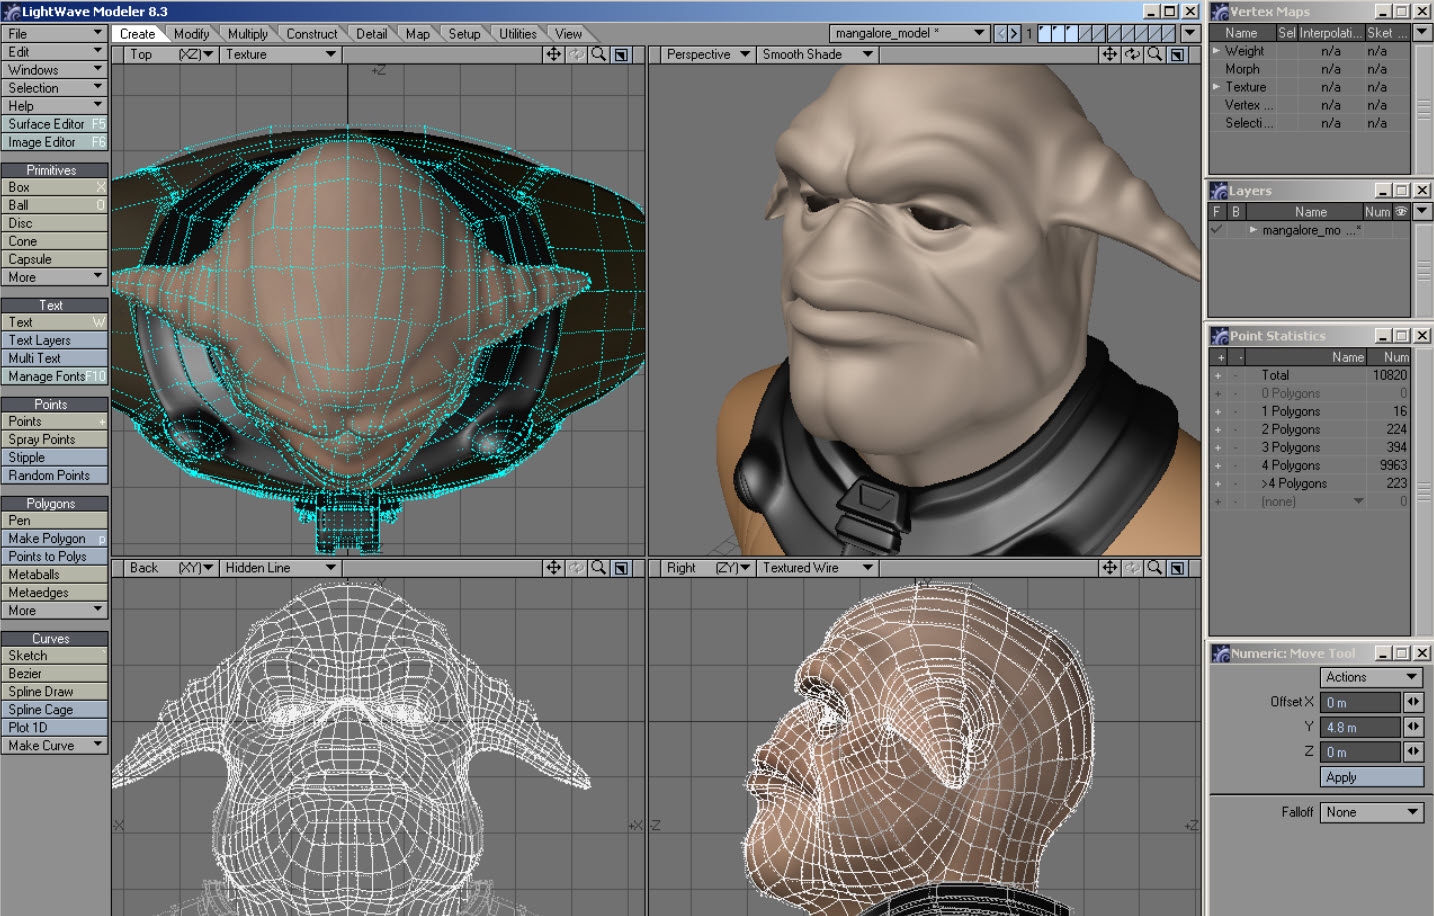The height and width of the screenshot is (916, 1434).
Task: Click plus for 2 Polygons row
Action: point(1218,429)
